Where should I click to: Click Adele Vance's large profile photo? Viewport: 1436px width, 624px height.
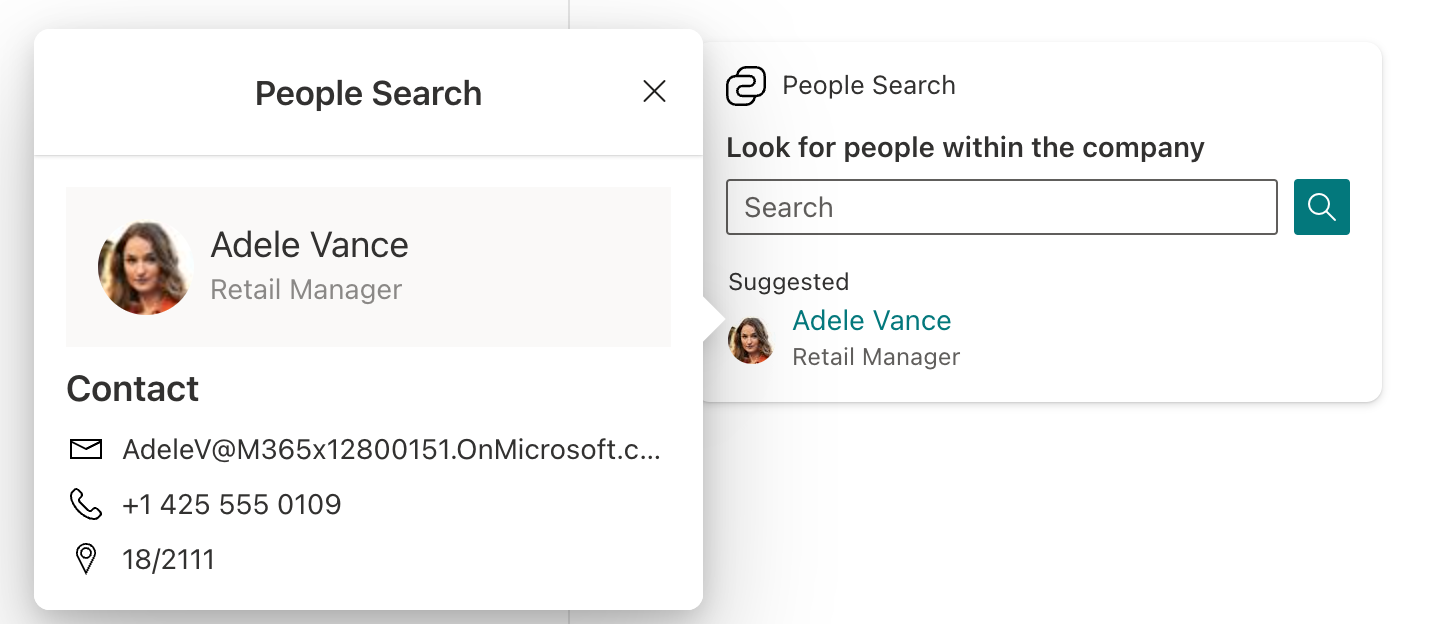pos(145,267)
